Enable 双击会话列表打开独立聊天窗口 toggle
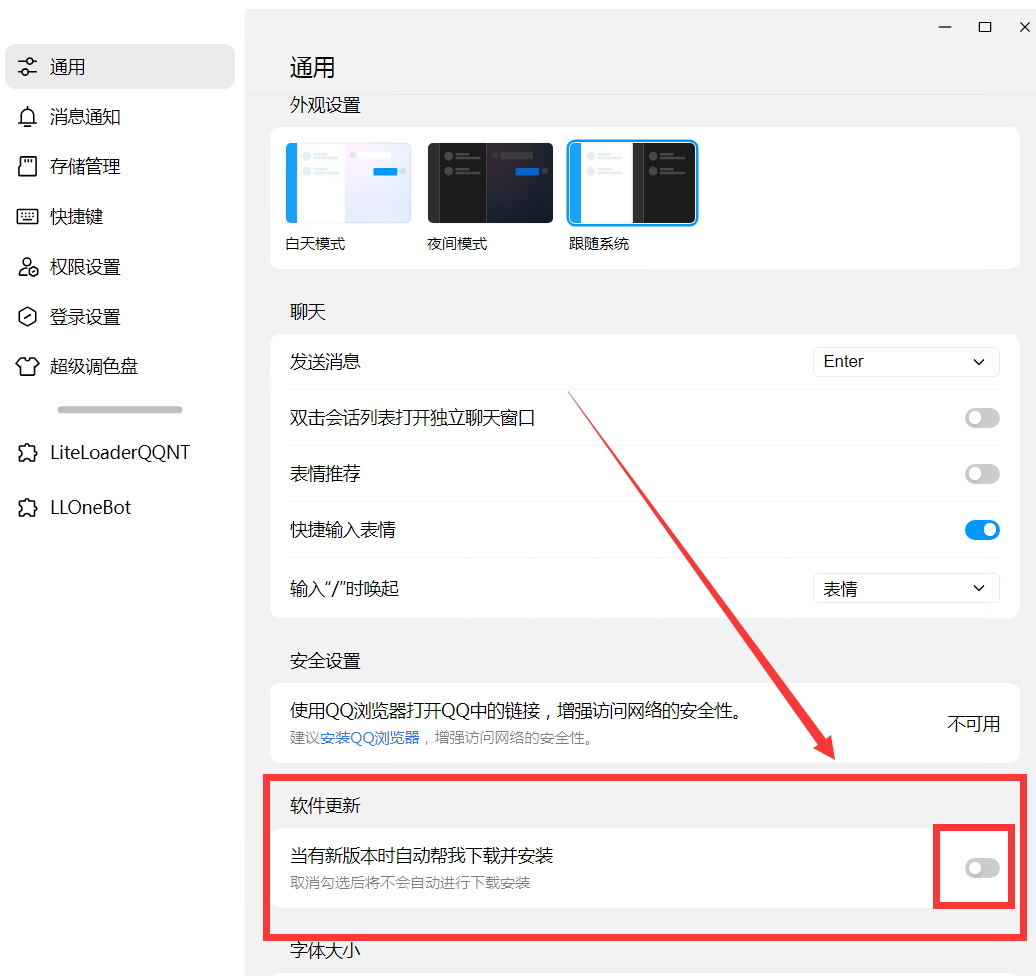1036x976 pixels. click(981, 418)
